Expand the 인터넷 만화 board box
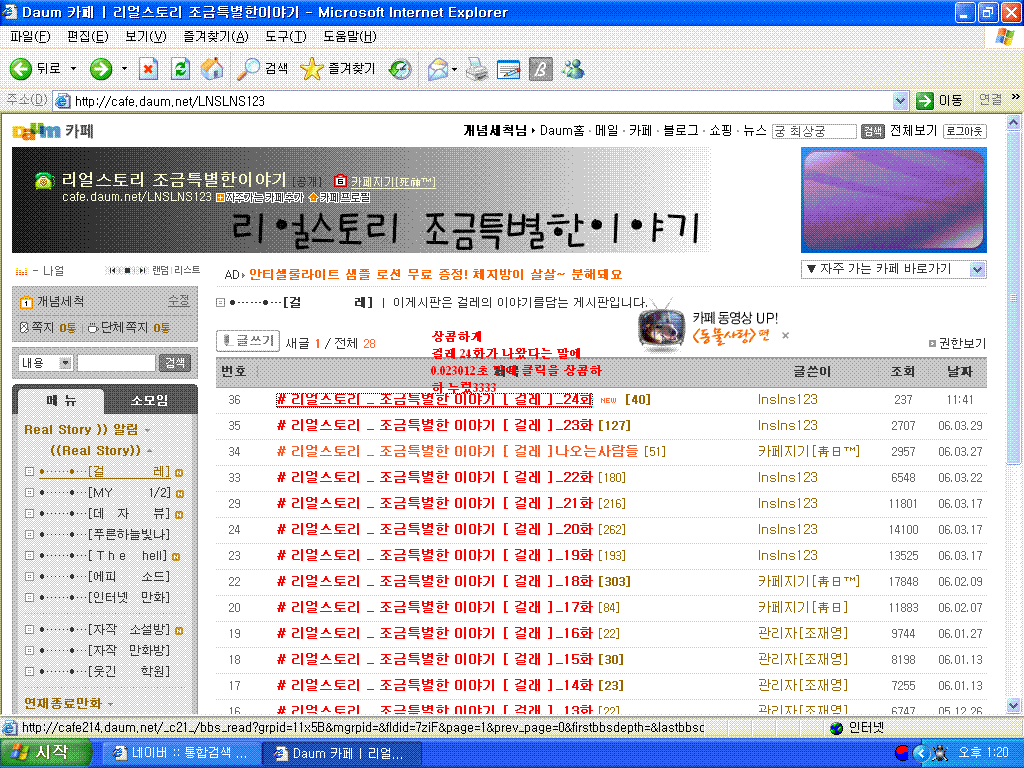The image size is (1024, 768). 29,597
